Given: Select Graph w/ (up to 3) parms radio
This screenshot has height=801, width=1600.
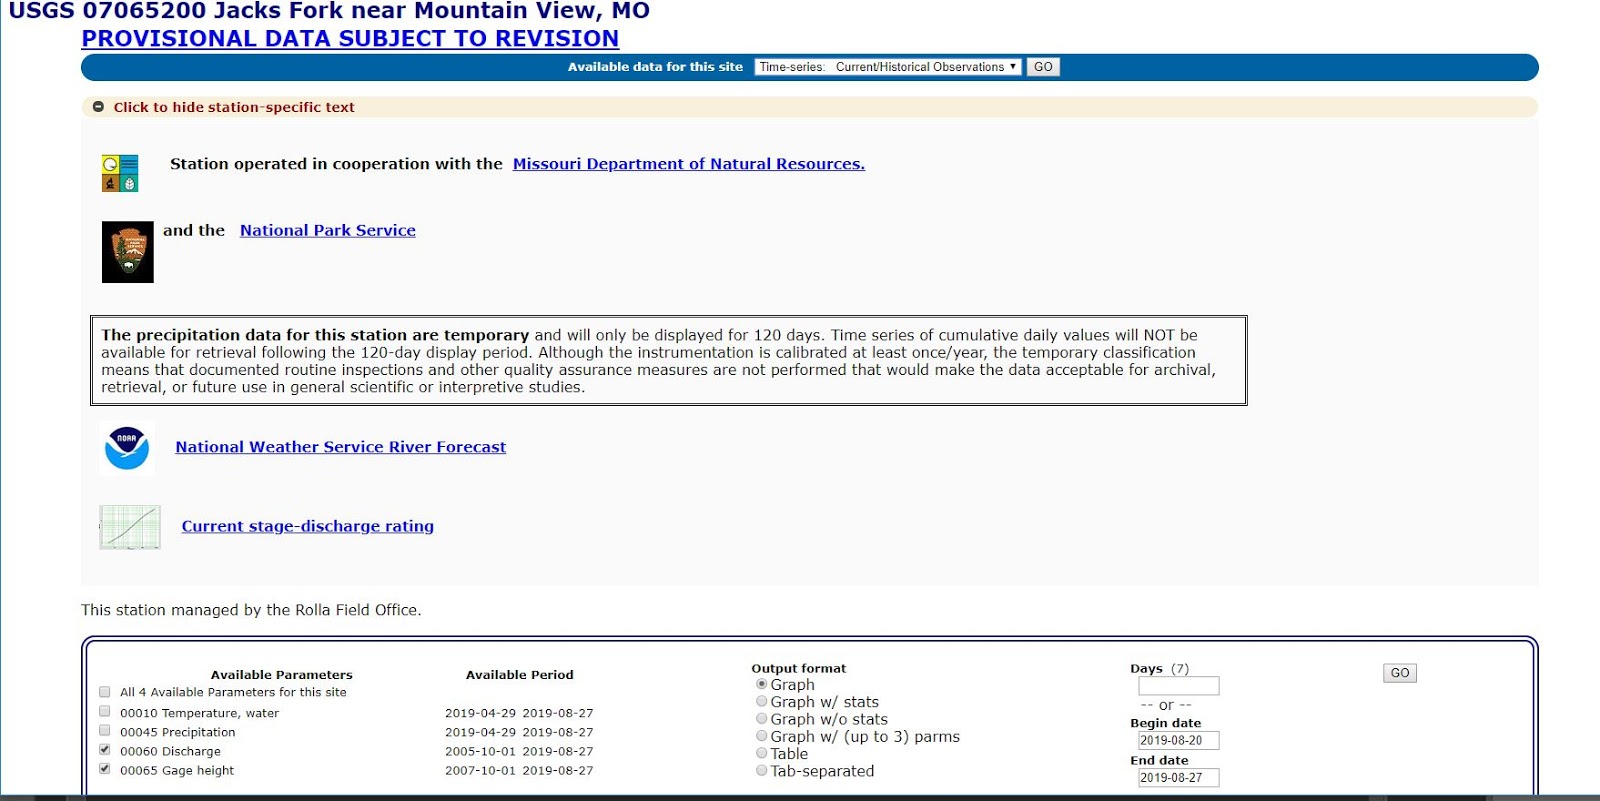Looking at the screenshot, I should coord(762,736).
